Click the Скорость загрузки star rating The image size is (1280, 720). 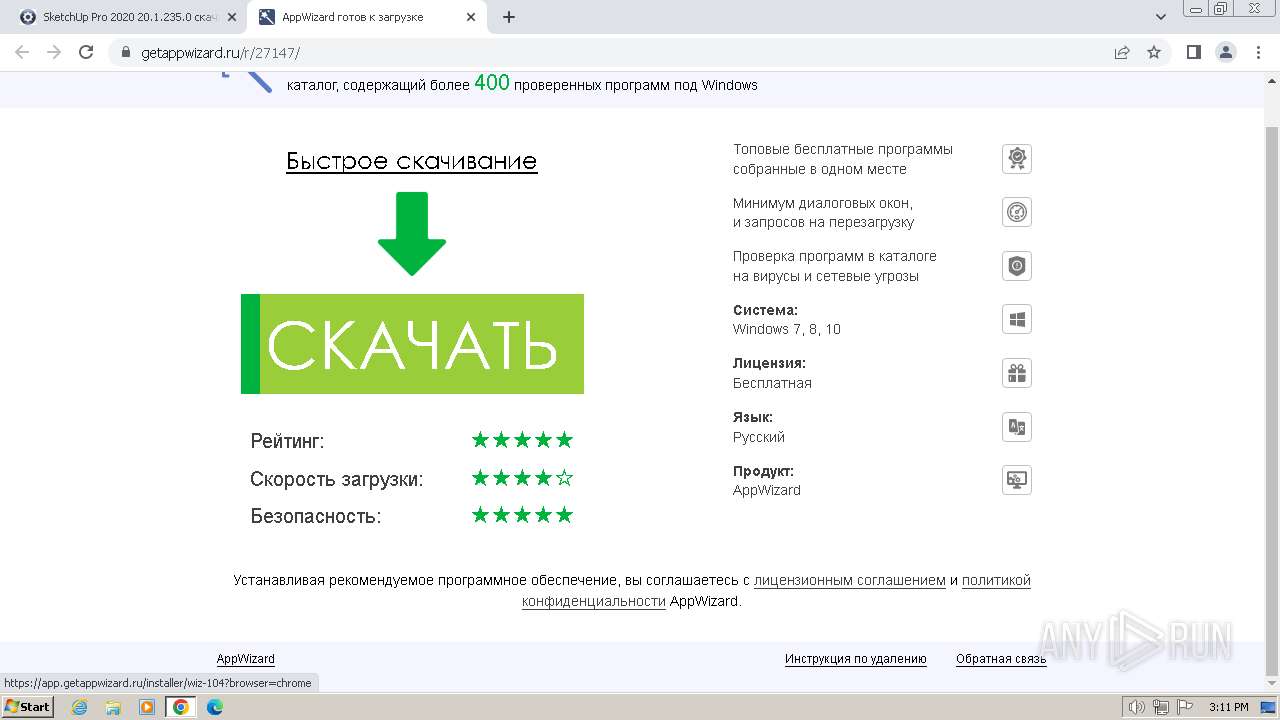tap(522, 478)
